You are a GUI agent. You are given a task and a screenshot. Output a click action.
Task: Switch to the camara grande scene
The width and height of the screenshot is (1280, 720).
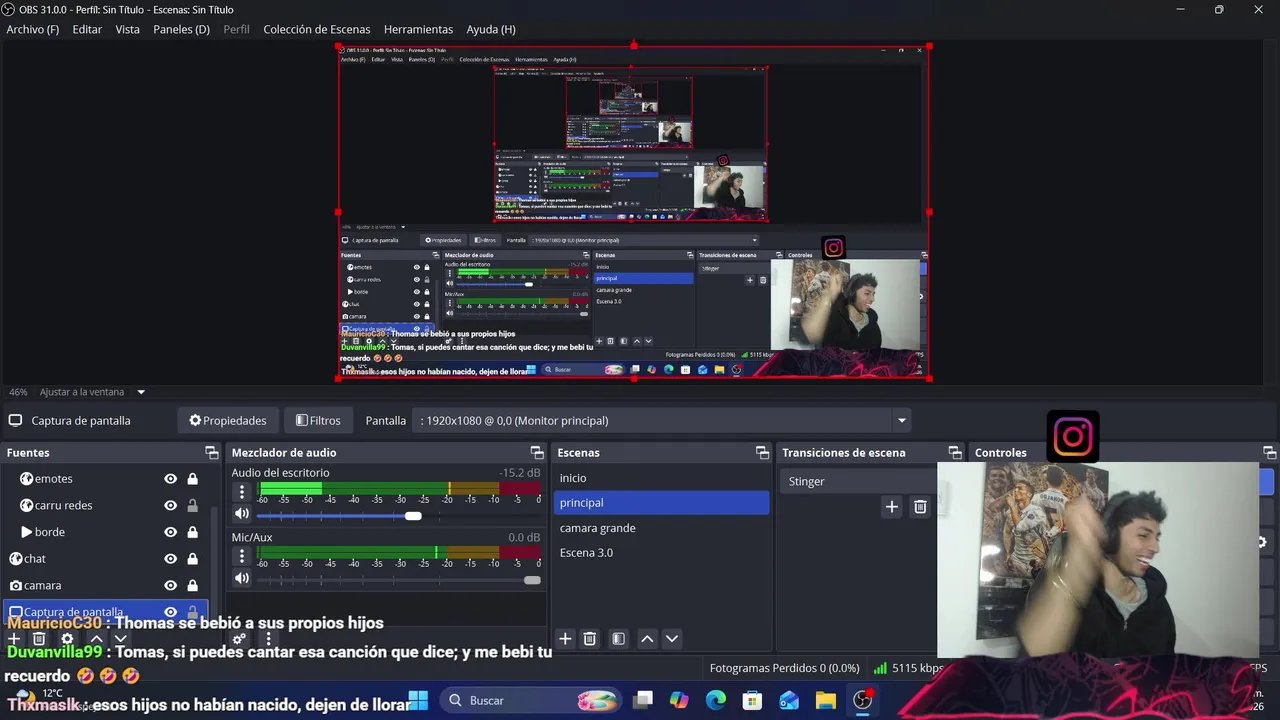pyautogui.click(x=661, y=528)
